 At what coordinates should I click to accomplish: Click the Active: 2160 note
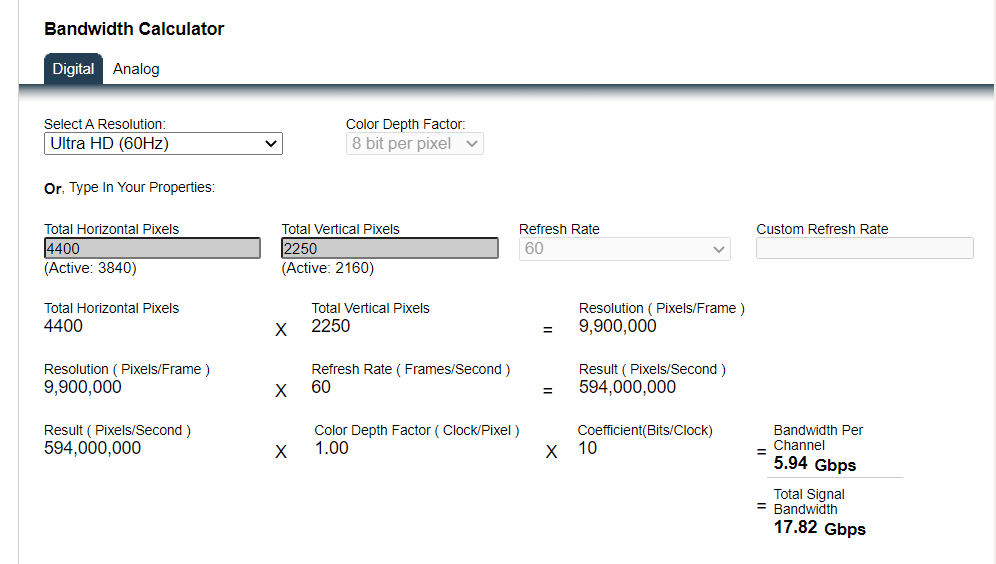(327, 268)
